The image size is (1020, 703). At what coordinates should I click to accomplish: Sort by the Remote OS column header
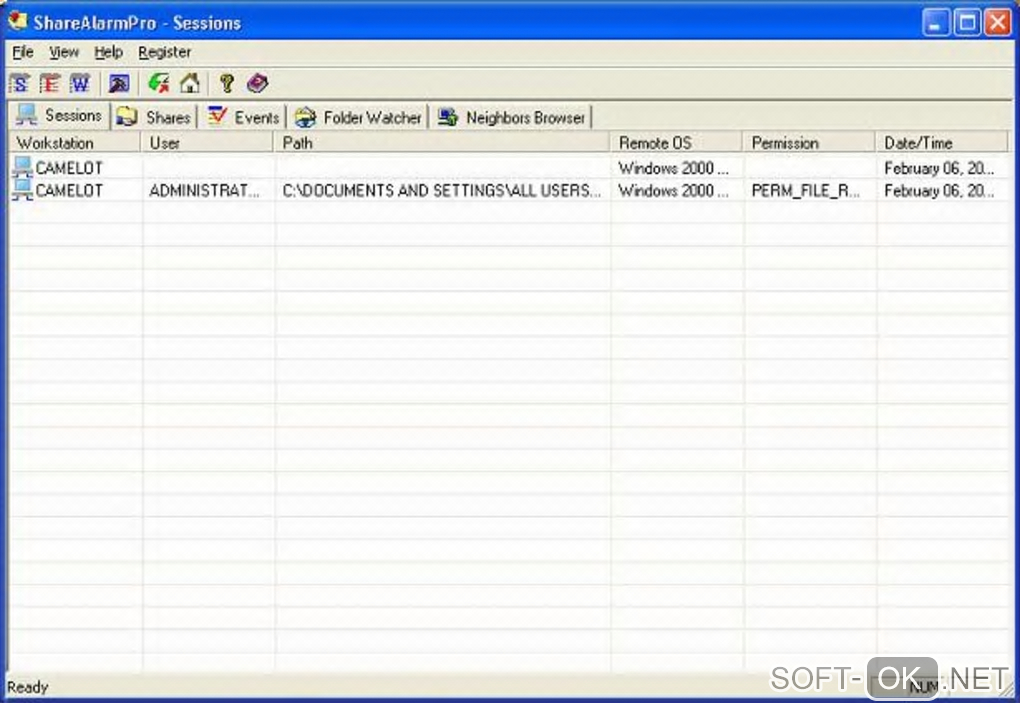click(x=677, y=142)
